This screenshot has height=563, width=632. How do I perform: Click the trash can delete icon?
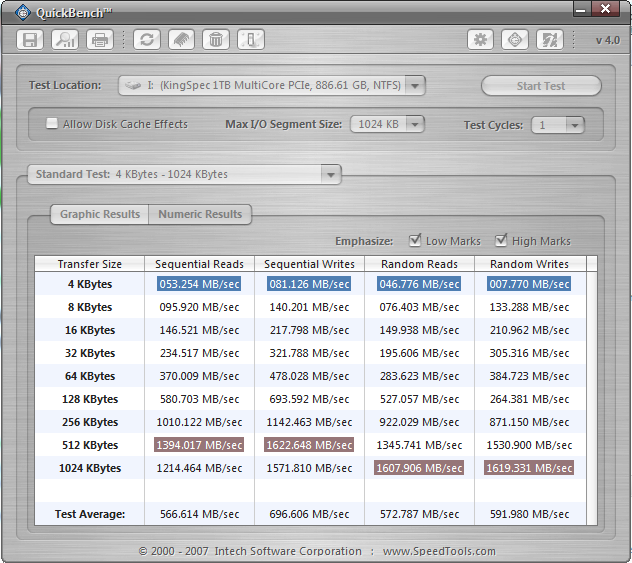pos(215,40)
